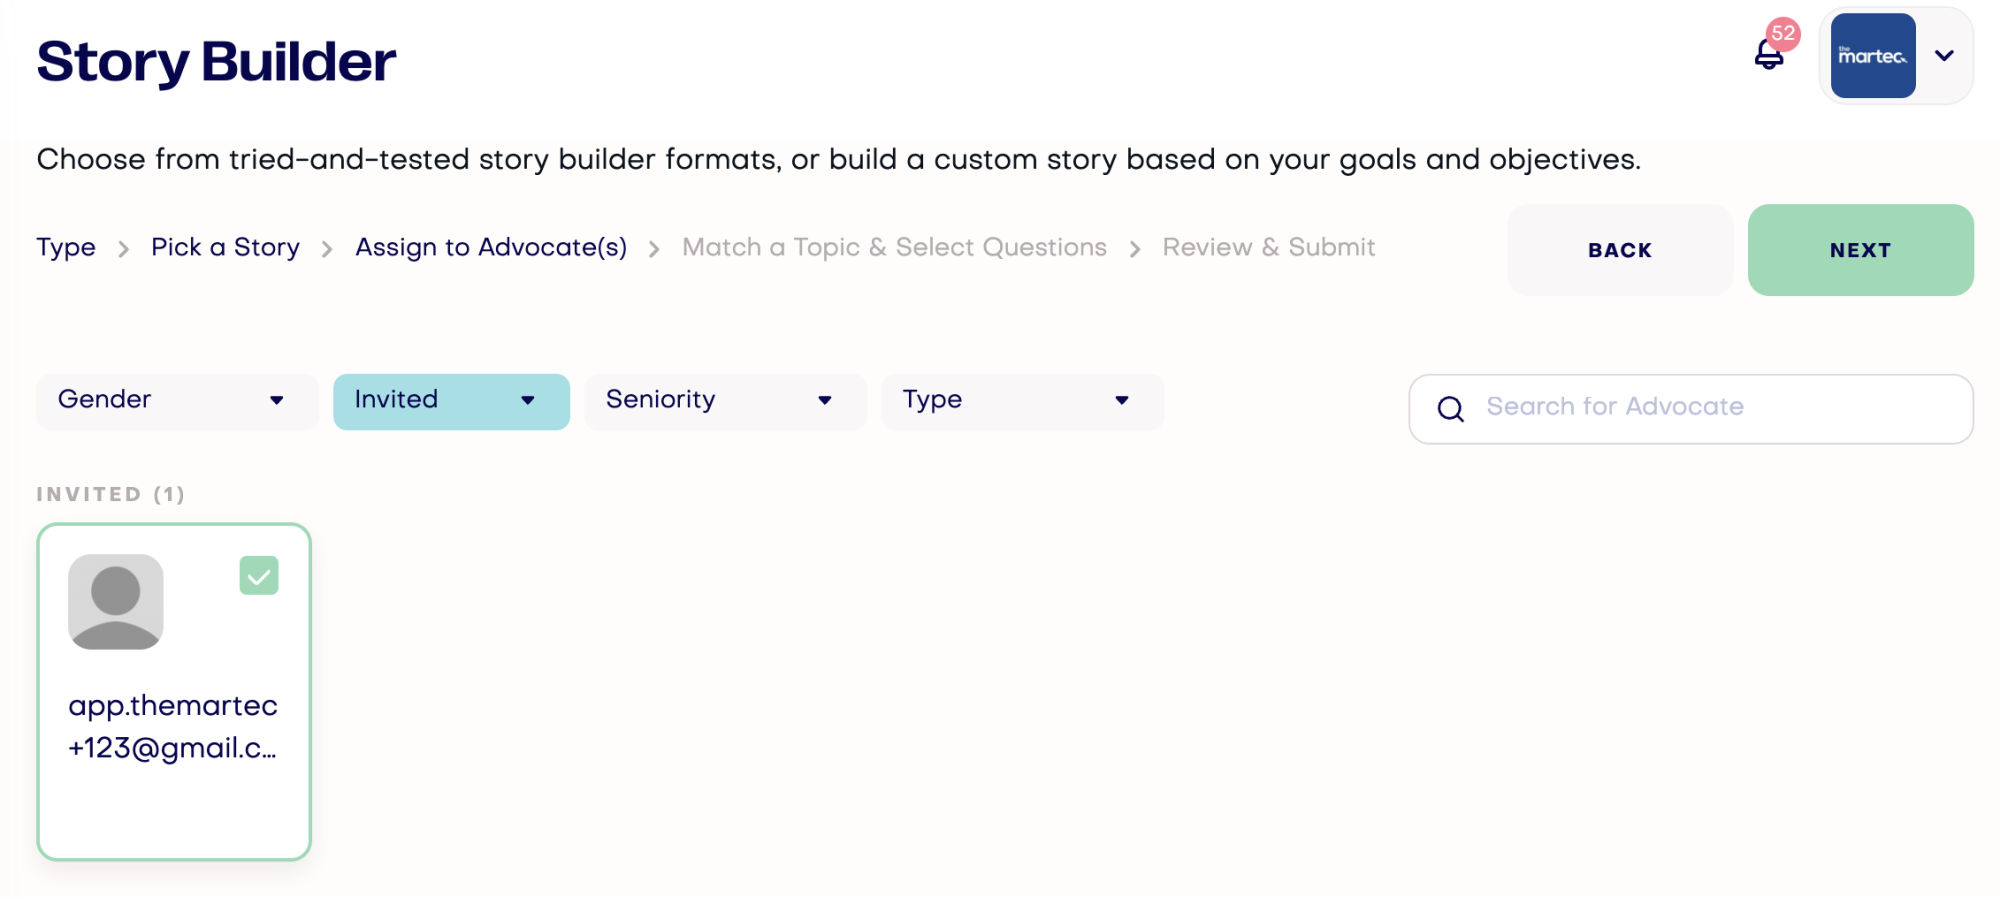Click the red 52 notification badge
The height and width of the screenshot is (897, 2000).
(x=1783, y=33)
